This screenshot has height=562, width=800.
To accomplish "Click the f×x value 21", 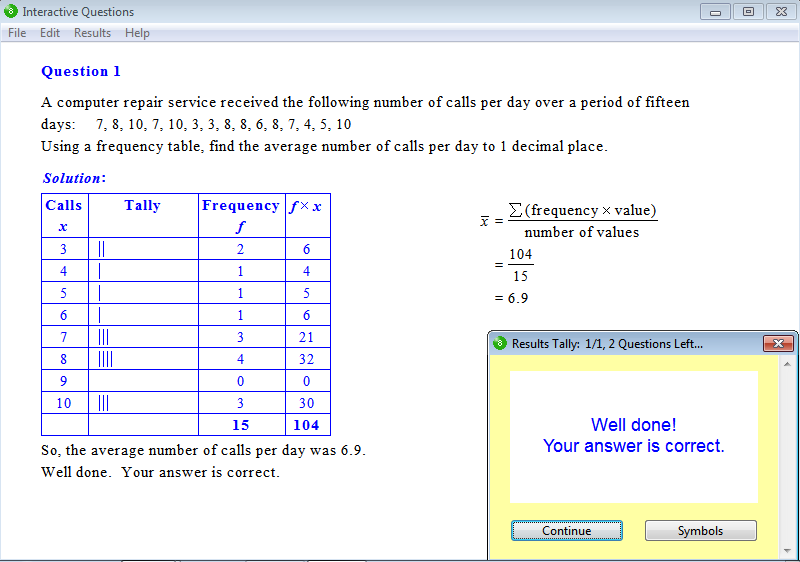I will (306, 337).
